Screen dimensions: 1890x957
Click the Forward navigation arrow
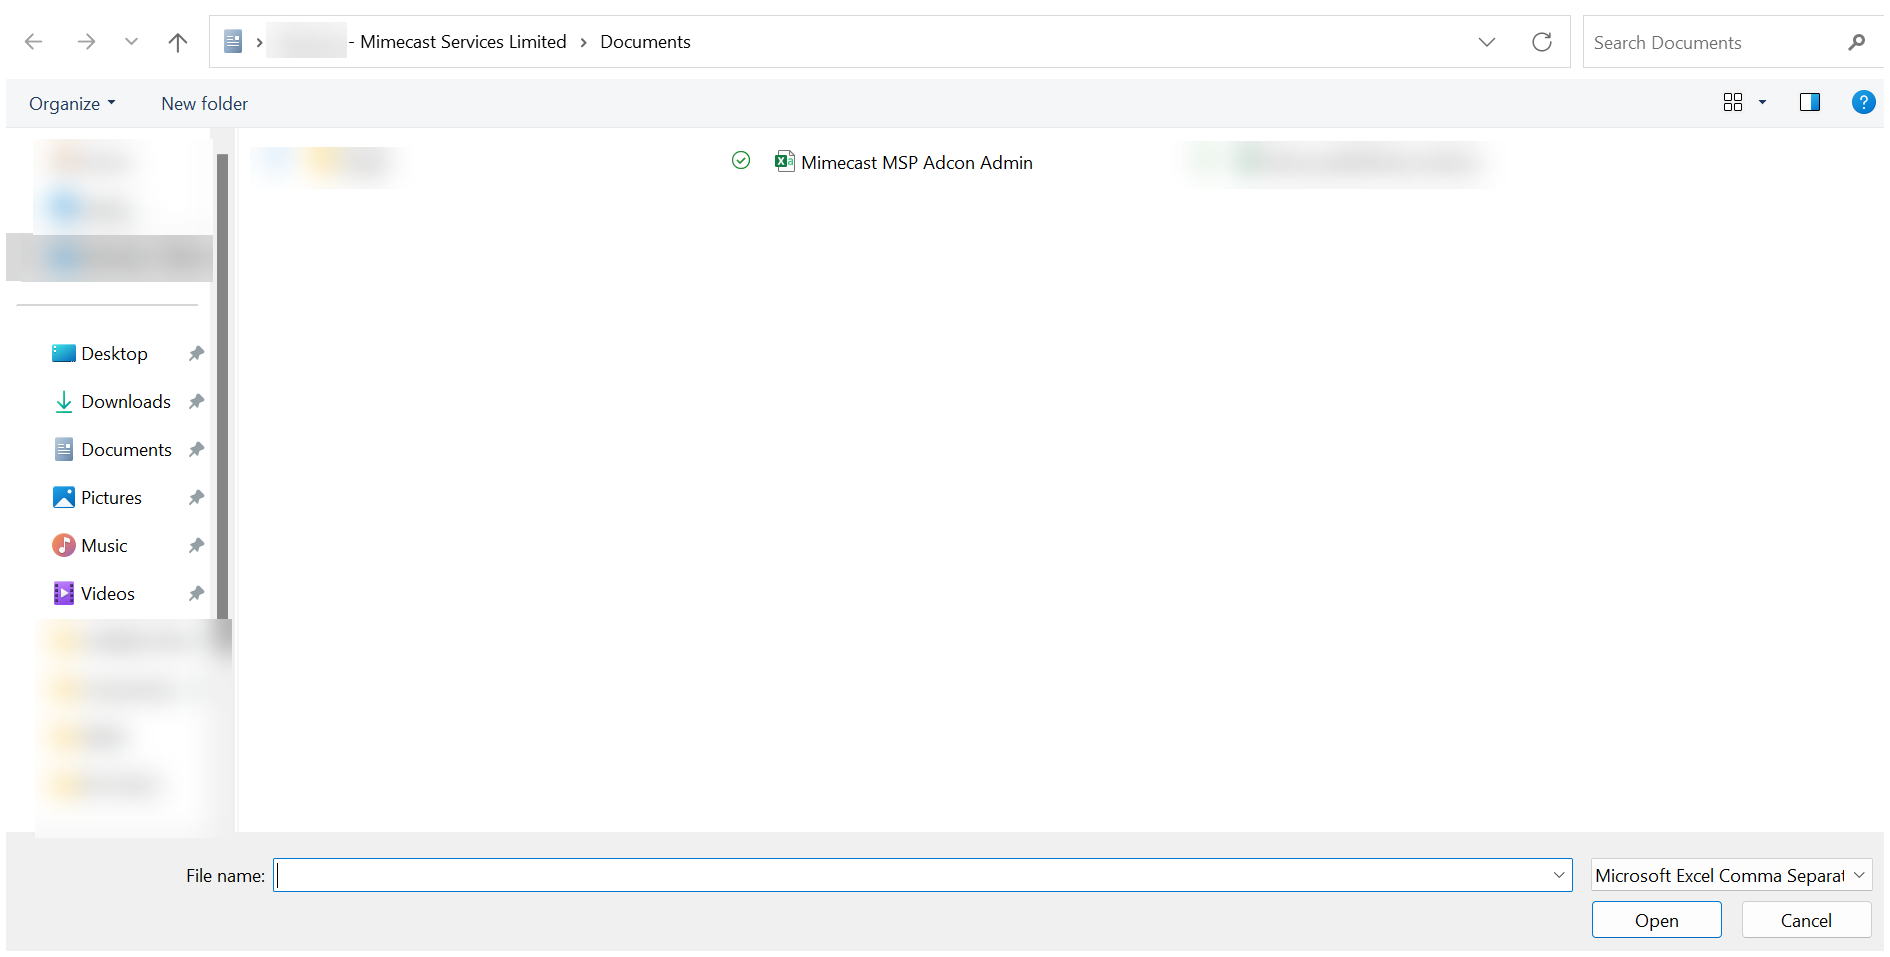86,42
